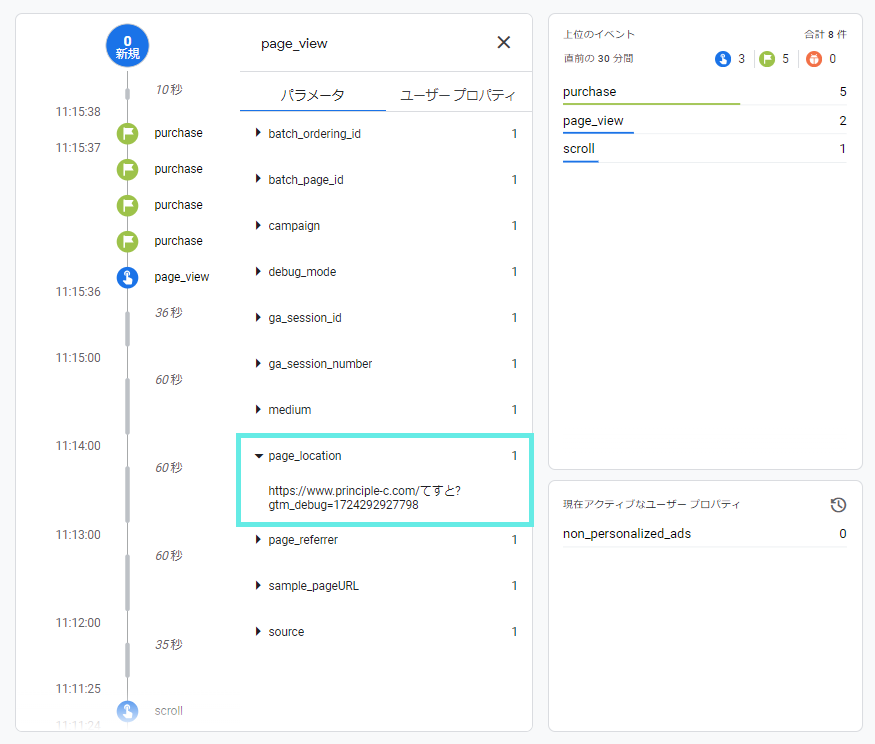Expand the batch_ordering_id parameter
The image size is (875, 744).
click(314, 133)
